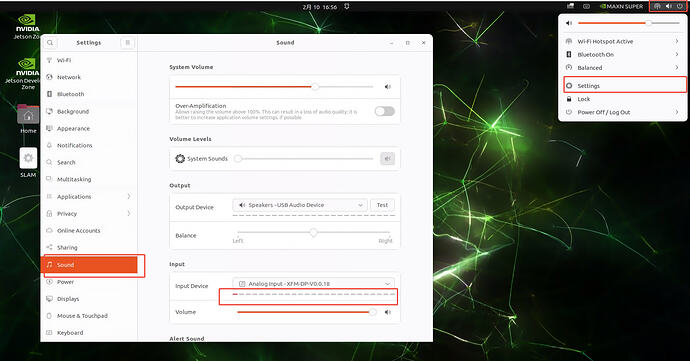This screenshot has width=690, height=361.
Task: Open the Home folder desktop icon
Action: (x=28, y=119)
